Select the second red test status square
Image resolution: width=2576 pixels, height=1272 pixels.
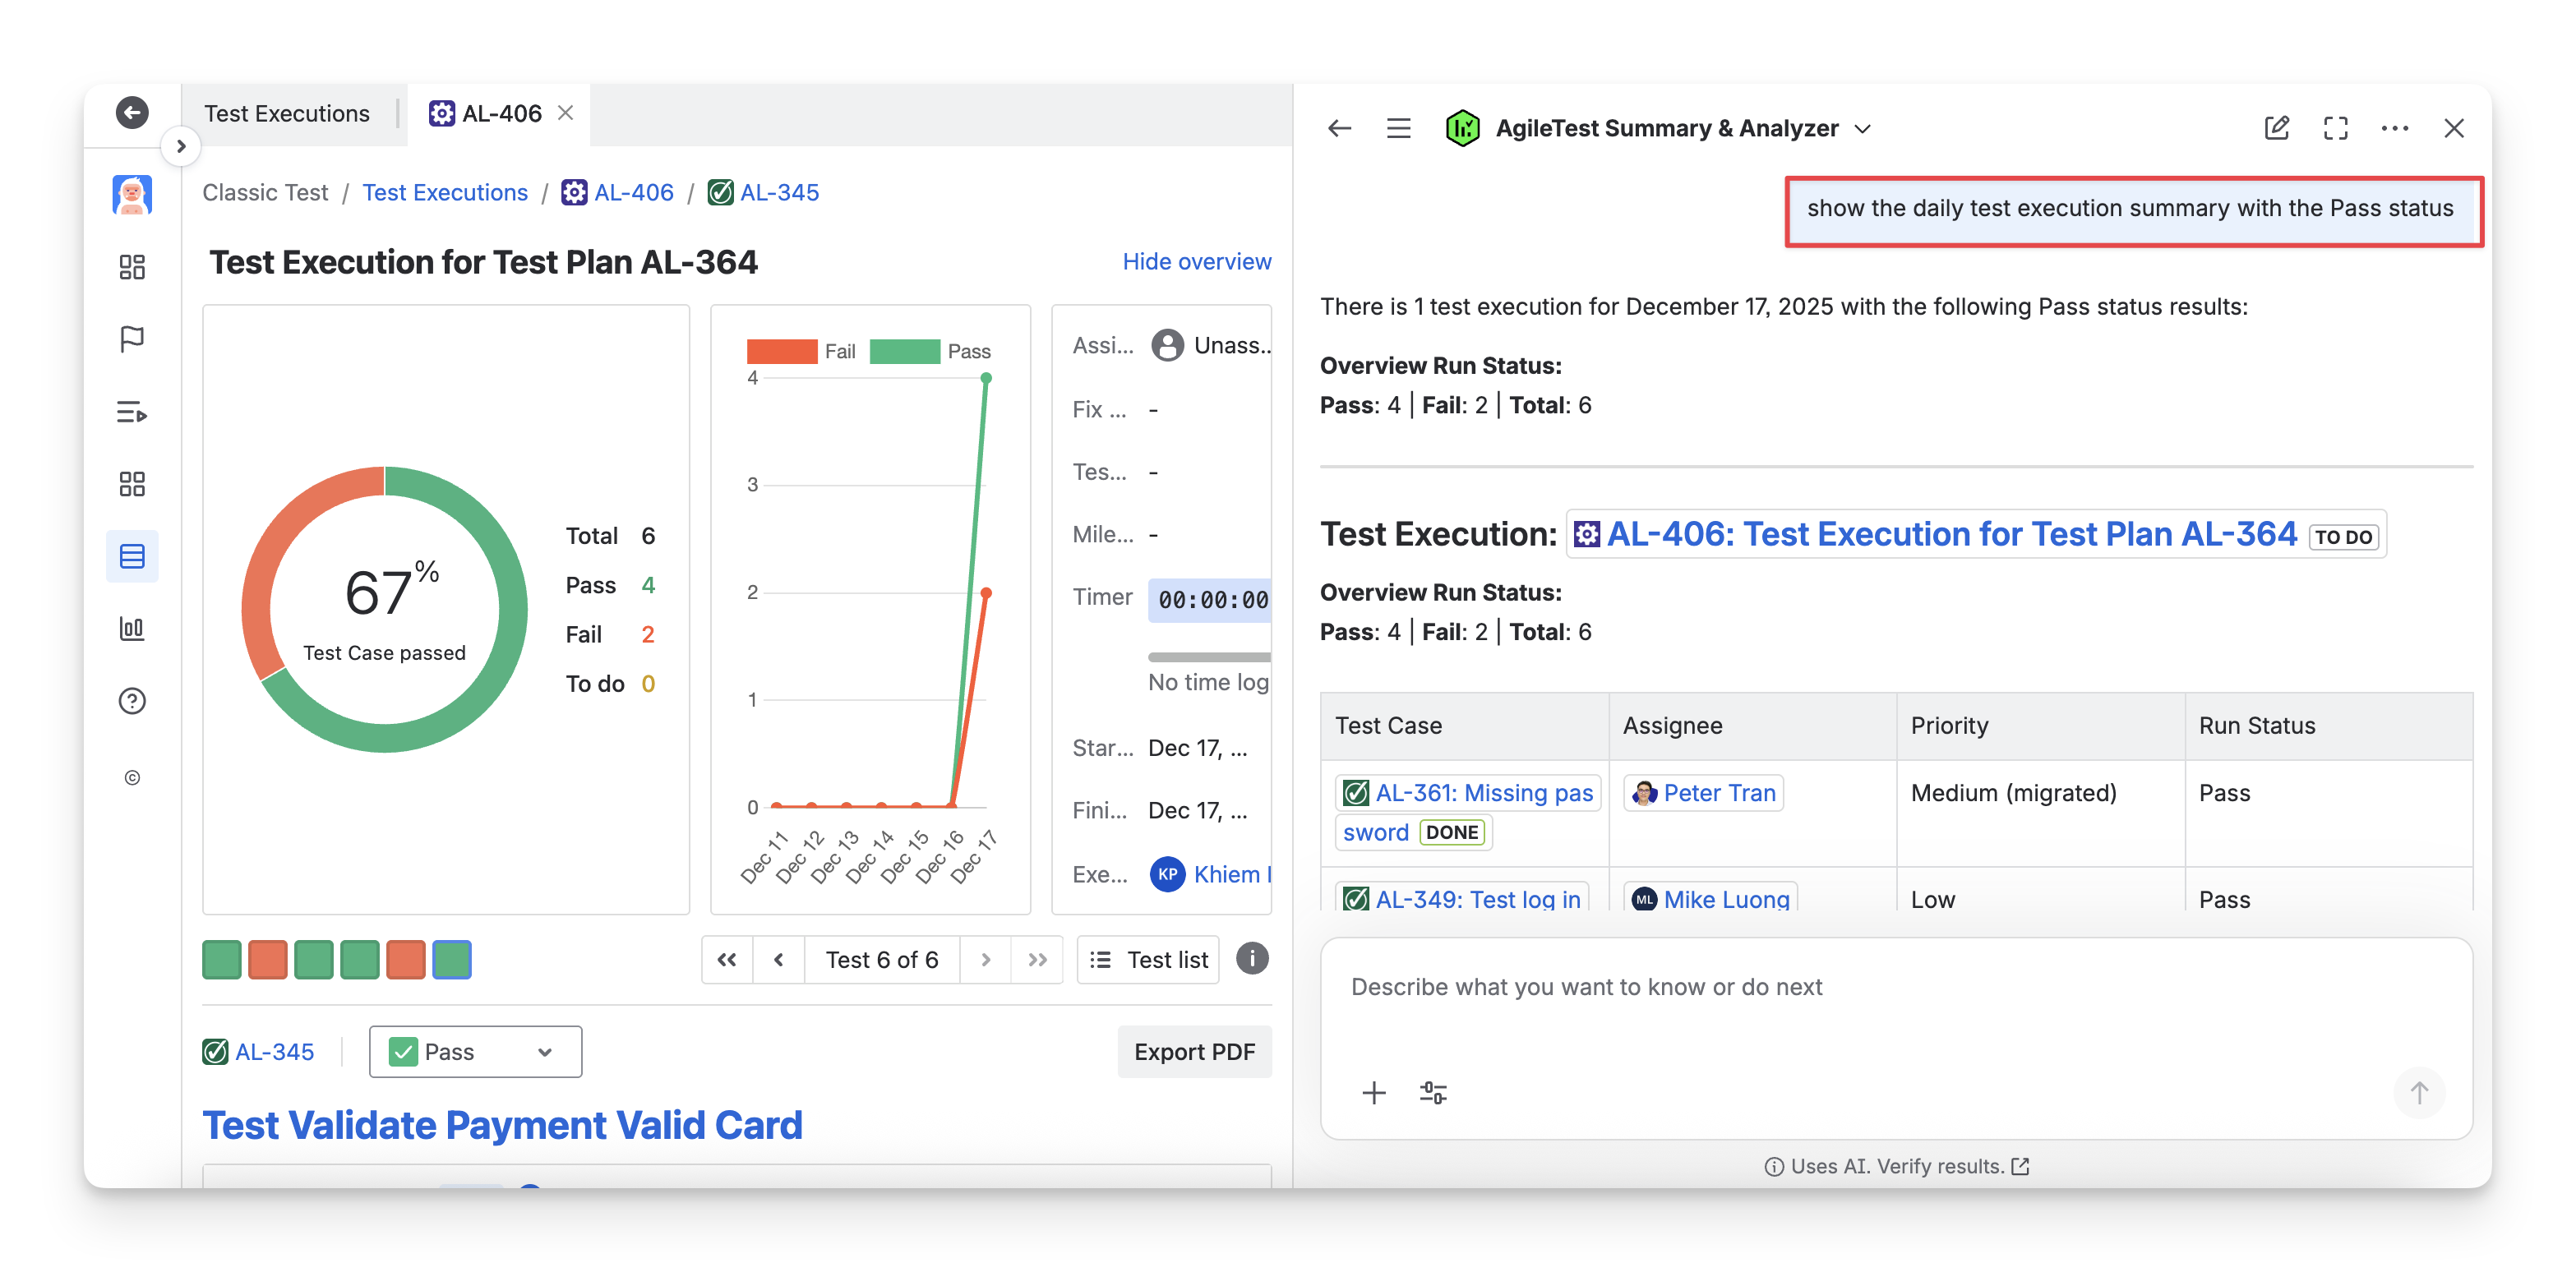point(405,959)
